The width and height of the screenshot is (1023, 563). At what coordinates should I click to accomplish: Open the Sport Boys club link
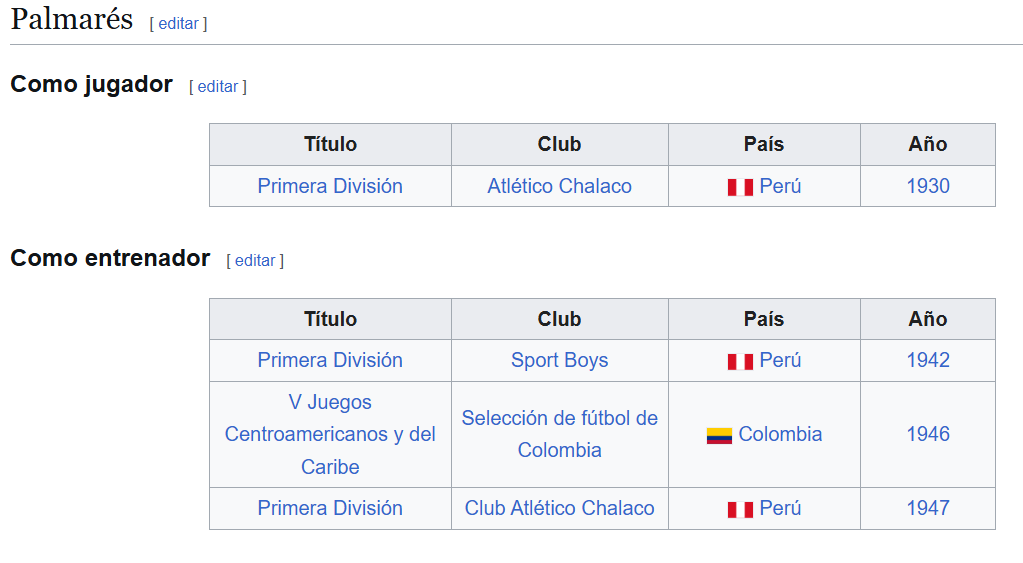(x=559, y=360)
